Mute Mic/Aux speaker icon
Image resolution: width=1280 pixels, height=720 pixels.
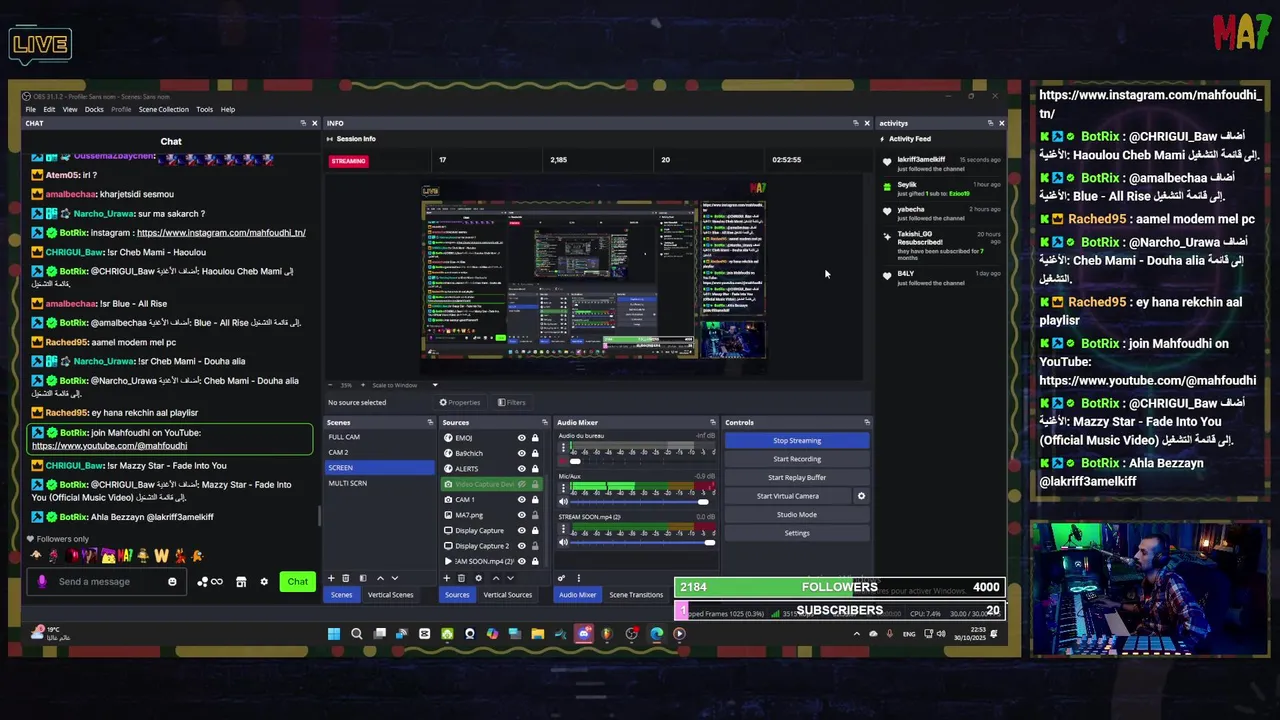pos(563,501)
